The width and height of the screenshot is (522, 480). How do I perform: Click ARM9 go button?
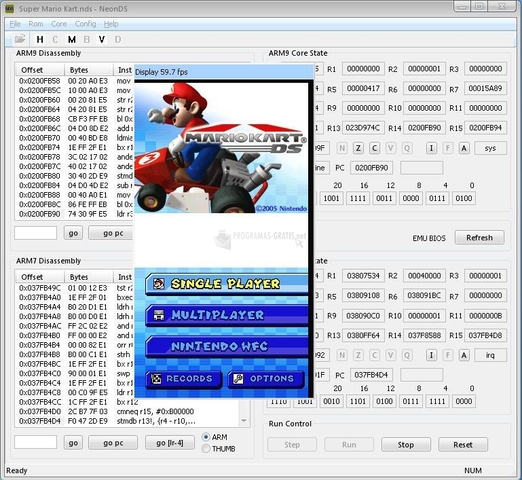[x=73, y=233]
